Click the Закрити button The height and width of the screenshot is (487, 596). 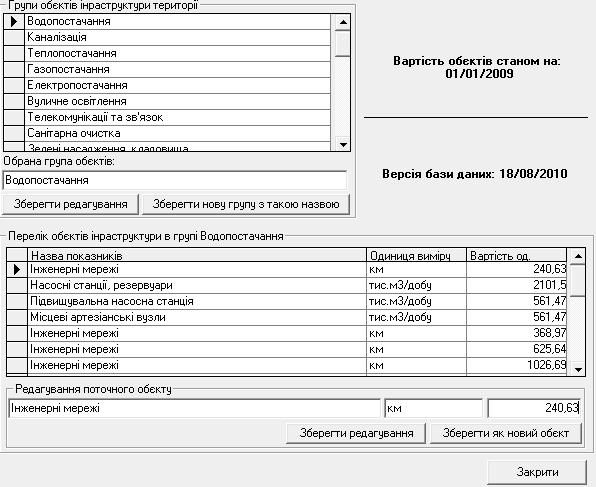point(537,472)
